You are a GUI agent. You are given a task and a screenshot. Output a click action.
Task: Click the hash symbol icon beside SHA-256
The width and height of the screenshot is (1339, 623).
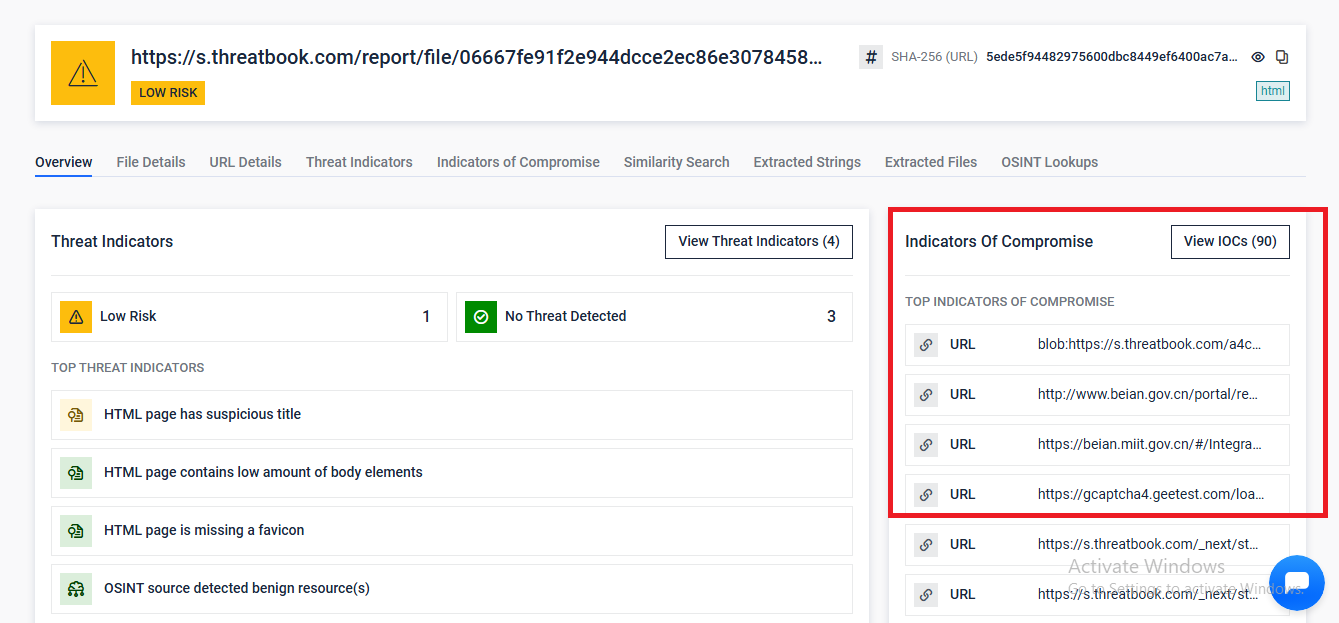tap(870, 57)
